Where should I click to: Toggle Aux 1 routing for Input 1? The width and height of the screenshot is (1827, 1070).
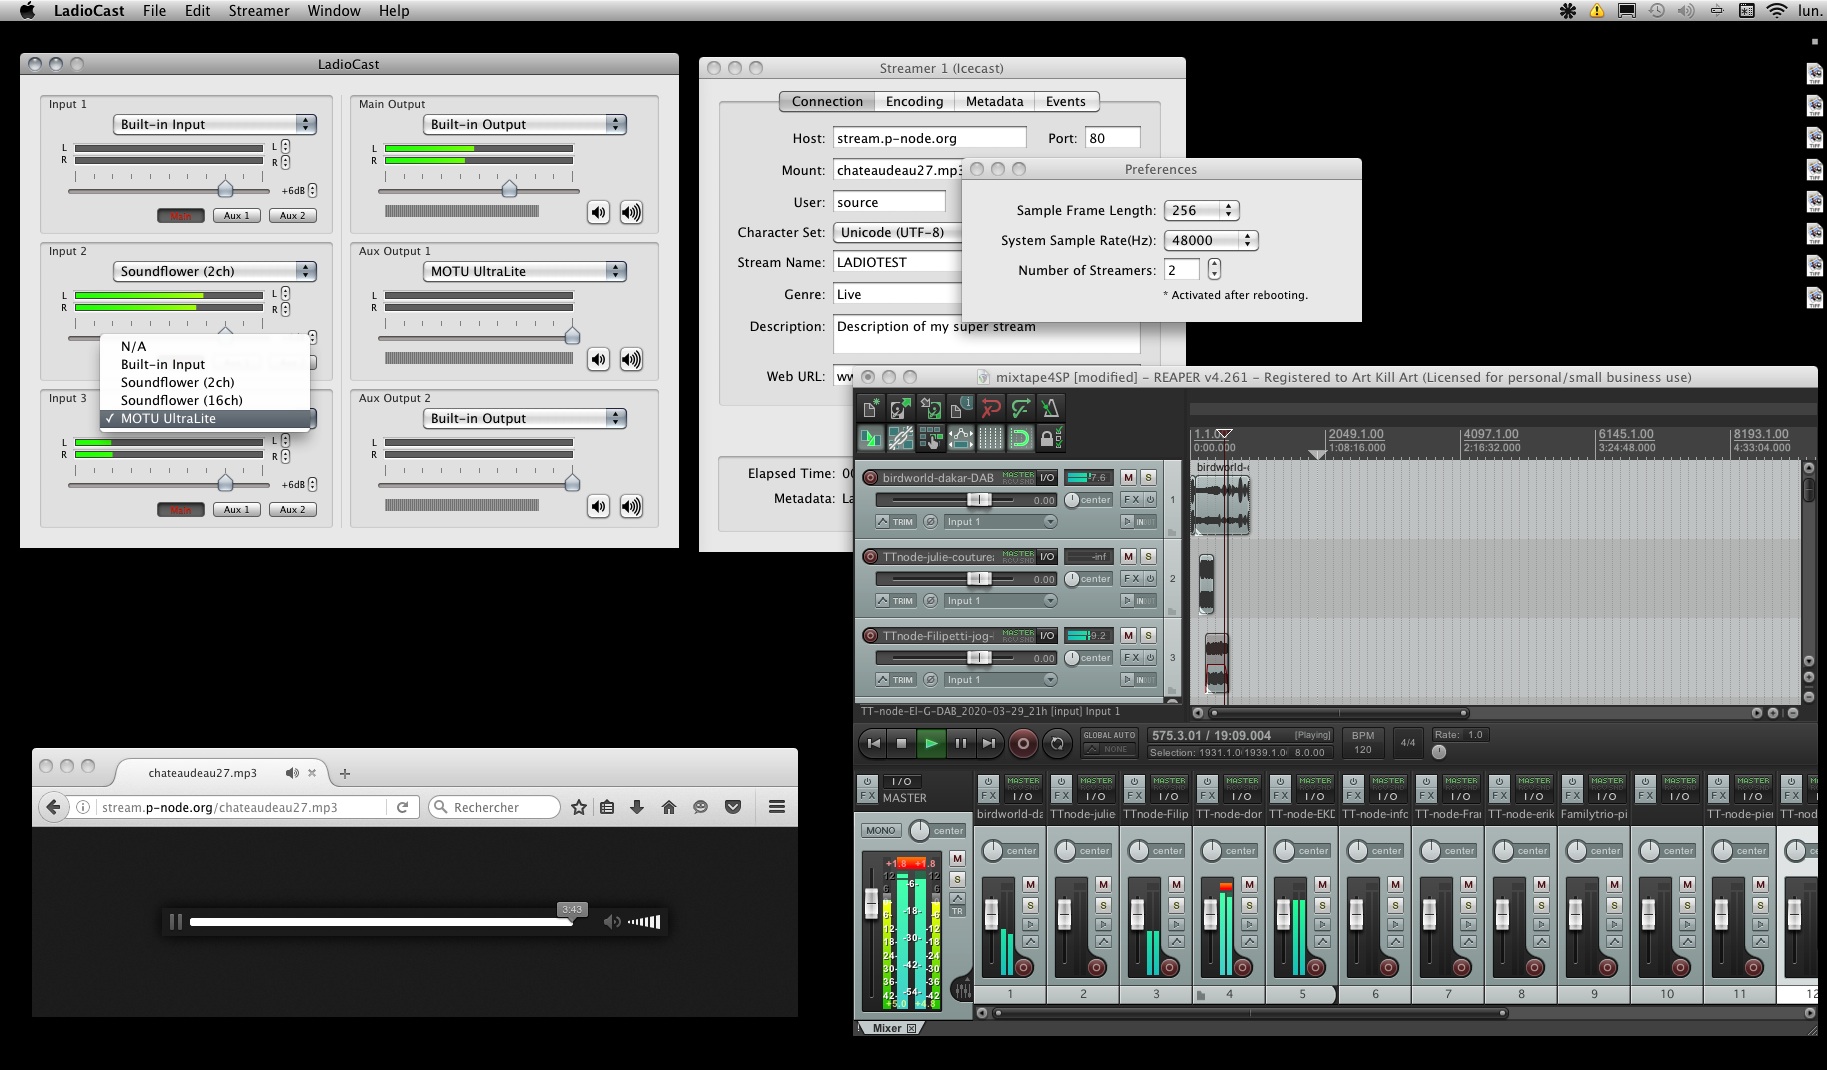(x=237, y=216)
